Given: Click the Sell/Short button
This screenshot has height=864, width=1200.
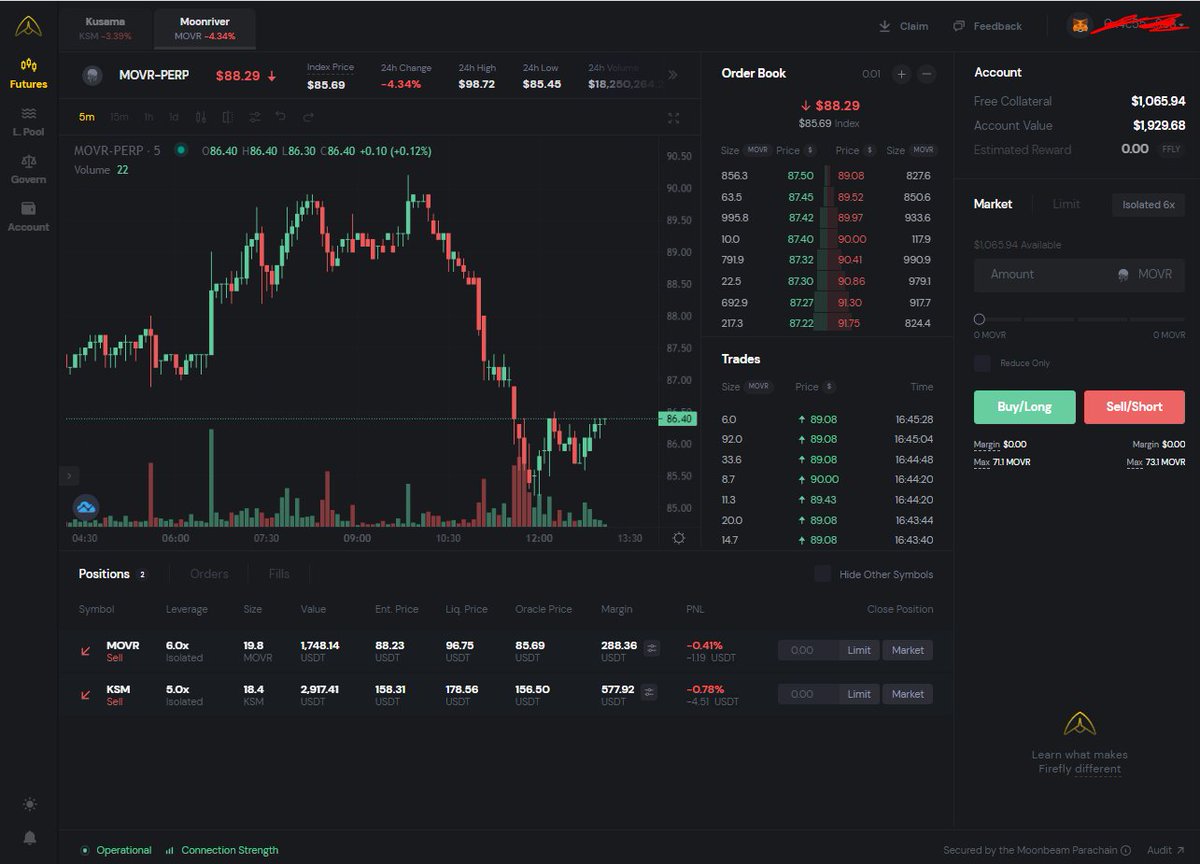Looking at the screenshot, I should (x=1134, y=407).
